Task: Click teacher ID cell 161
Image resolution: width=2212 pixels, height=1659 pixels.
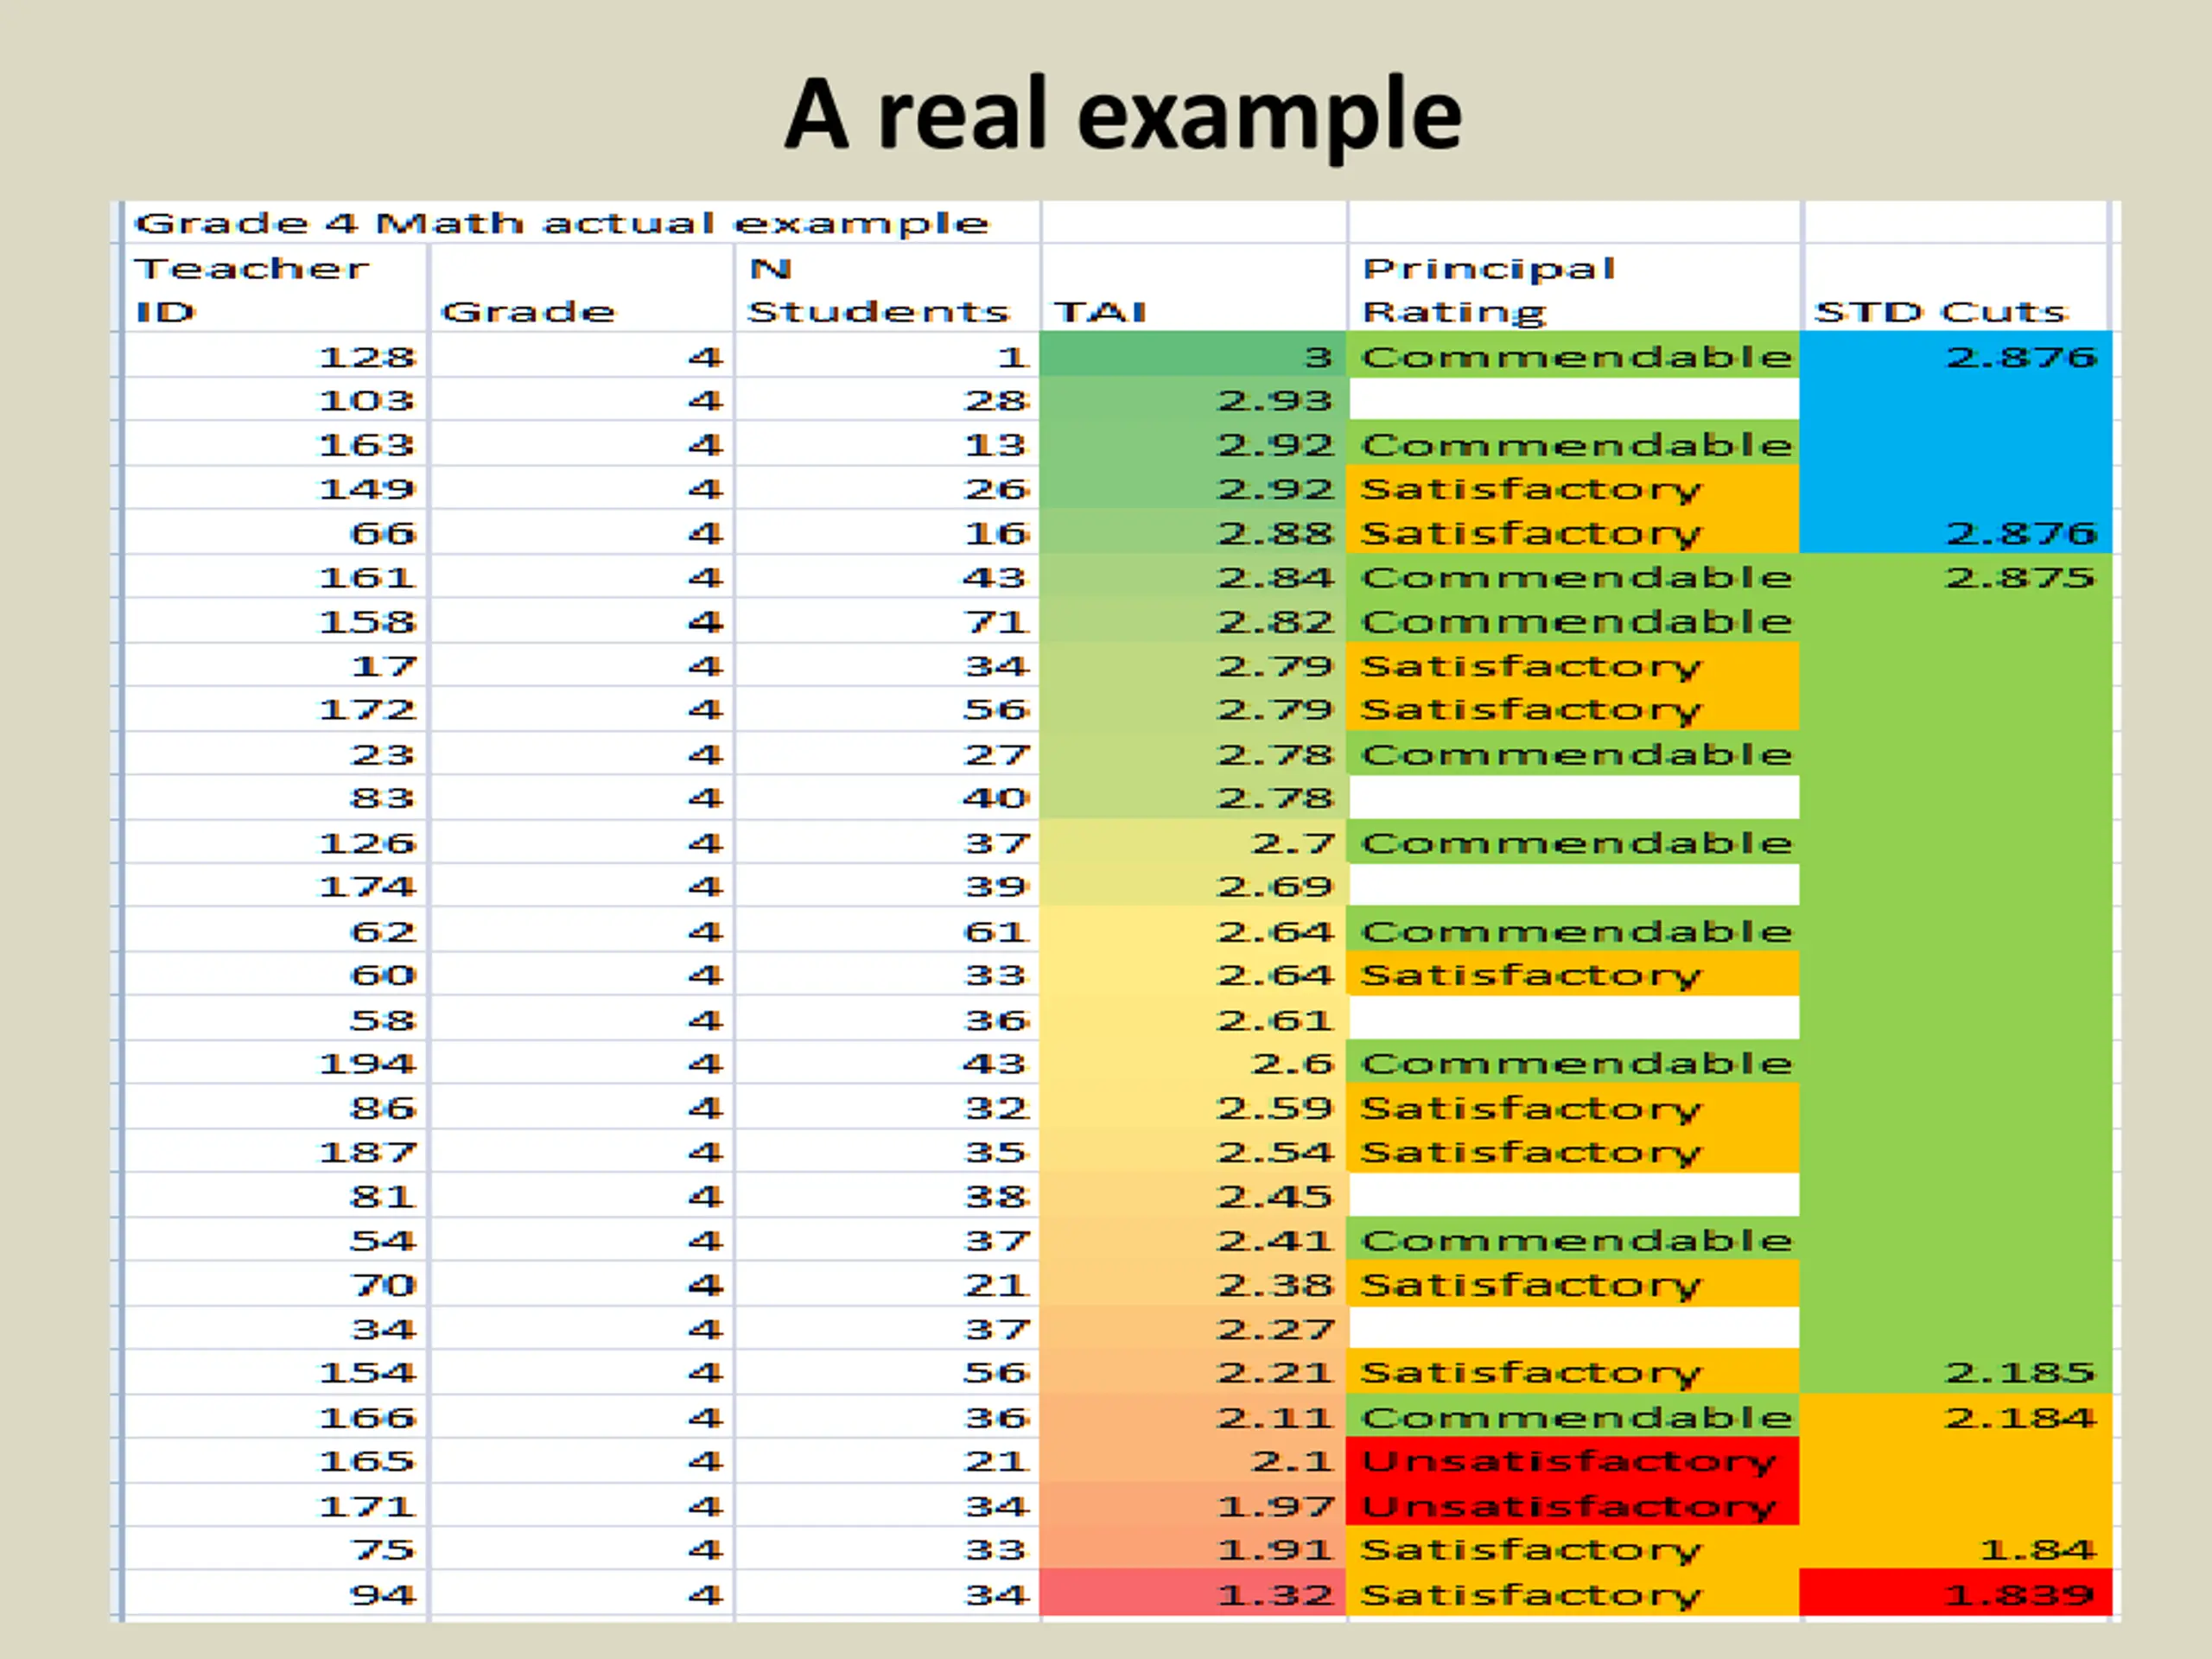Action: 275,576
